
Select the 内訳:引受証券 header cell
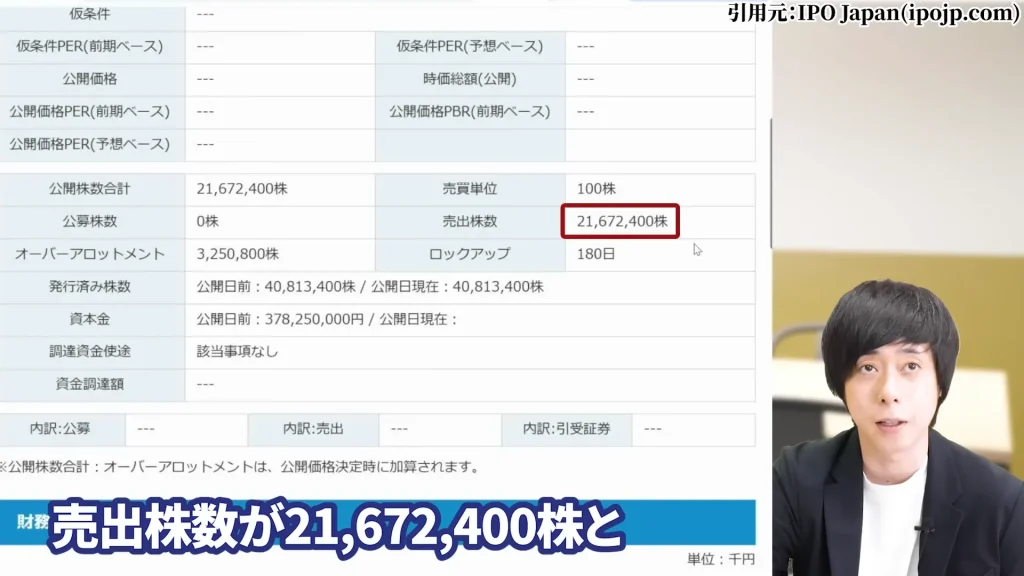click(566, 429)
